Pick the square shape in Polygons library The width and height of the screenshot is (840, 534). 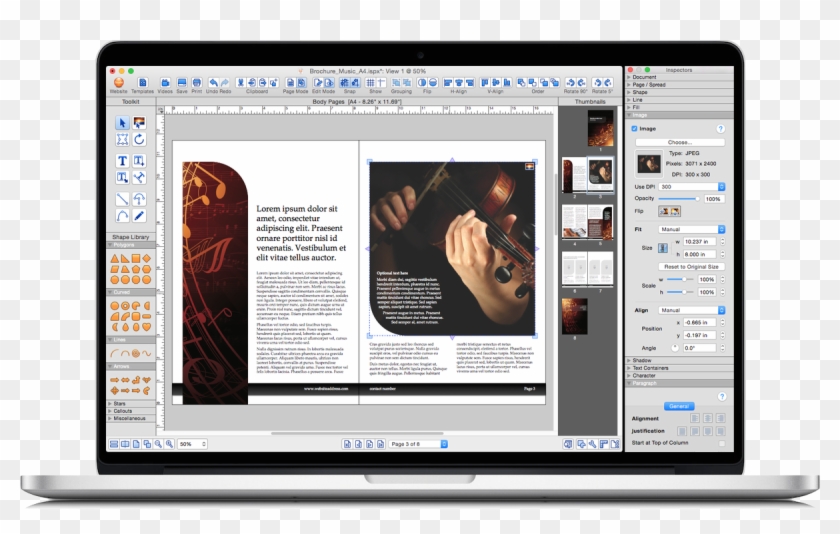click(x=136, y=259)
